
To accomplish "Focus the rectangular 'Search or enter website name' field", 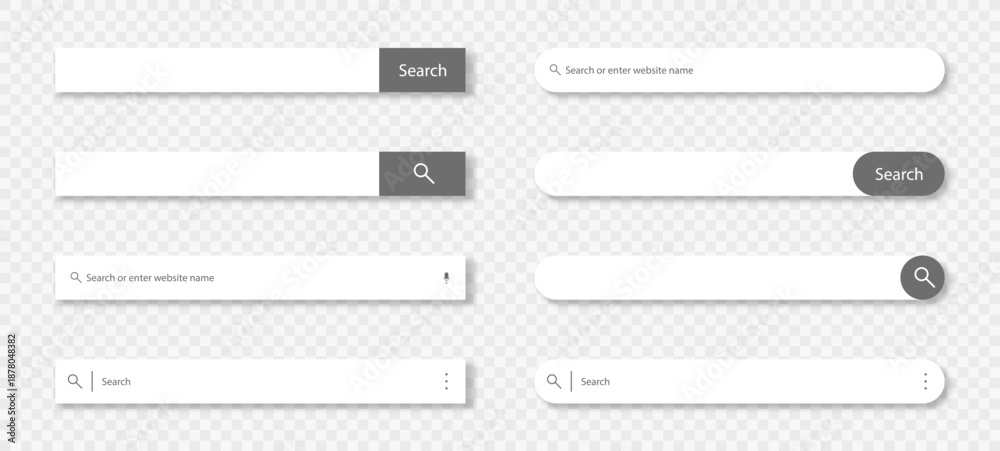I will [x=260, y=277].
